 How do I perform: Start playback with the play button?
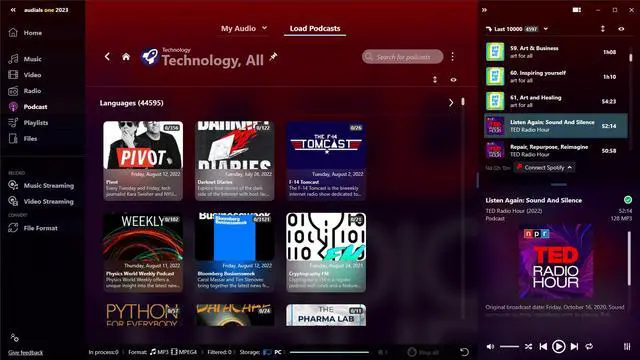coord(558,347)
